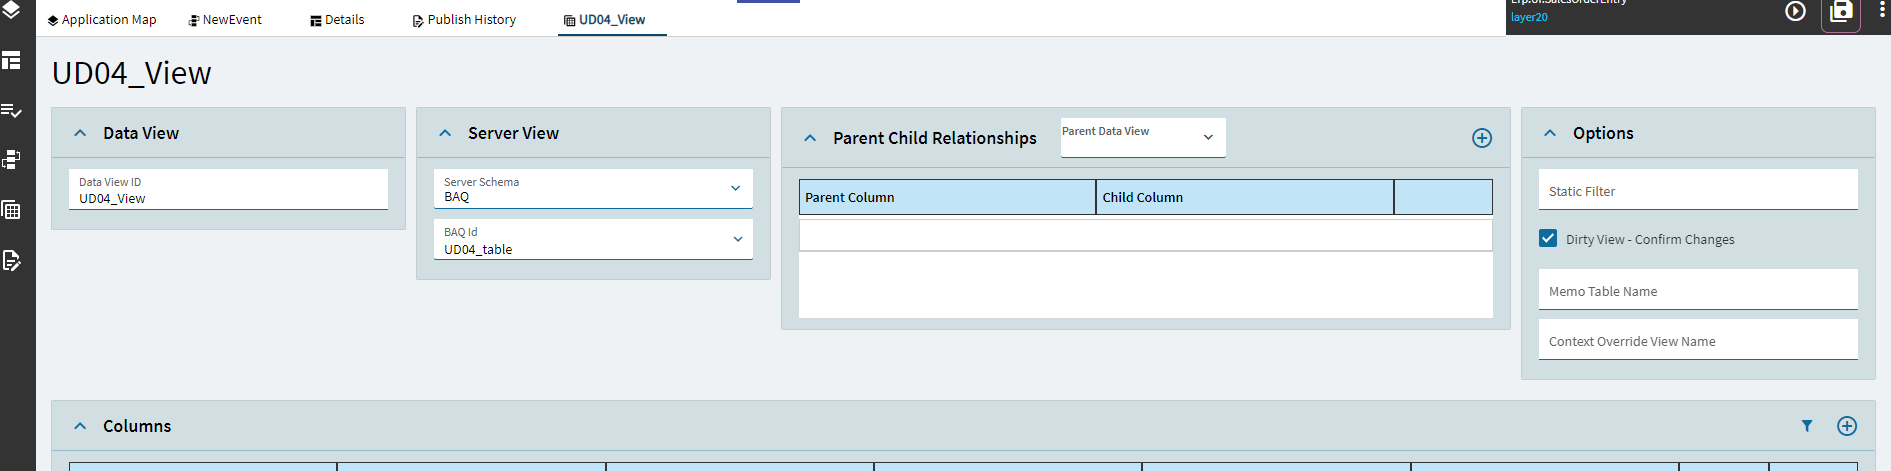Viewport: 1891px width, 471px height.
Task: Open the three-dot overflow menu
Action: 1882,11
